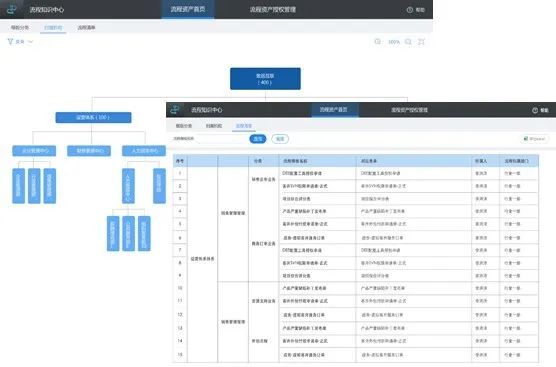Click the filter funnel icon in the back window

[x=10, y=41]
